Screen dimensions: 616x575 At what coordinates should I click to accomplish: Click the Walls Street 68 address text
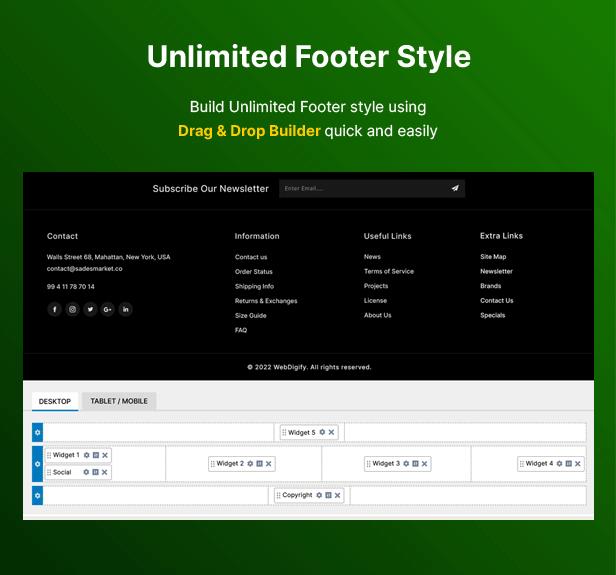[108, 257]
